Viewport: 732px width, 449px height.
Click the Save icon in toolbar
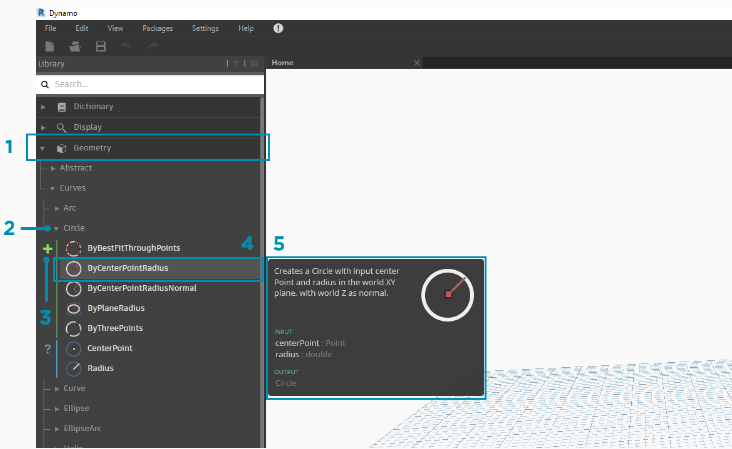(100, 46)
